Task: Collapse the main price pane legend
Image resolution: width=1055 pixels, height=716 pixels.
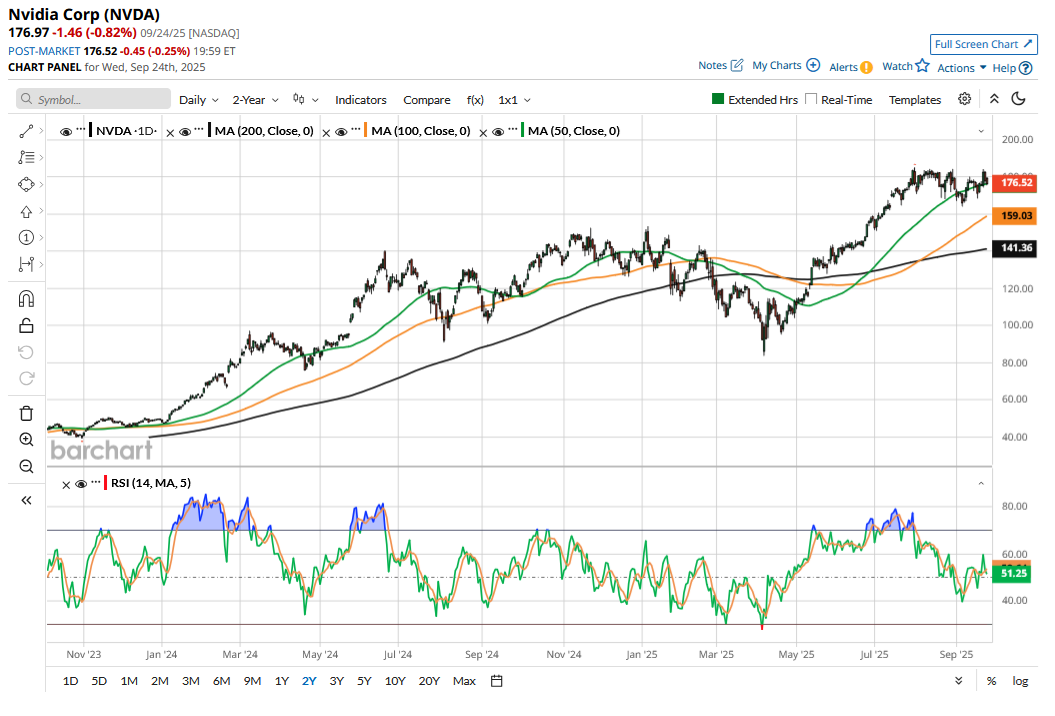Action: tap(981, 131)
